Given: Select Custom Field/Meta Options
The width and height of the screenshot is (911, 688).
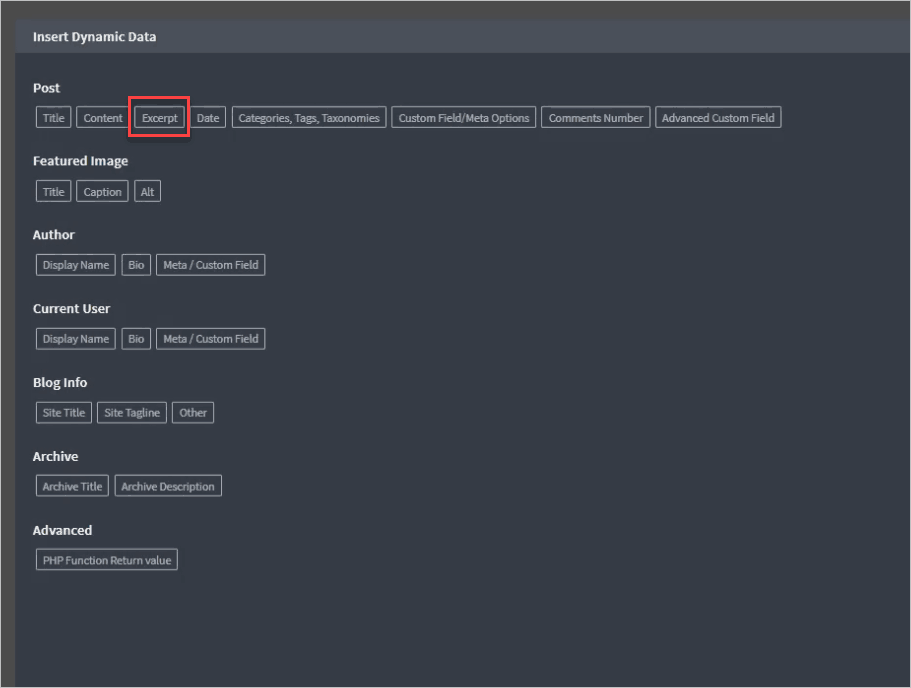Looking at the screenshot, I should 464,118.
